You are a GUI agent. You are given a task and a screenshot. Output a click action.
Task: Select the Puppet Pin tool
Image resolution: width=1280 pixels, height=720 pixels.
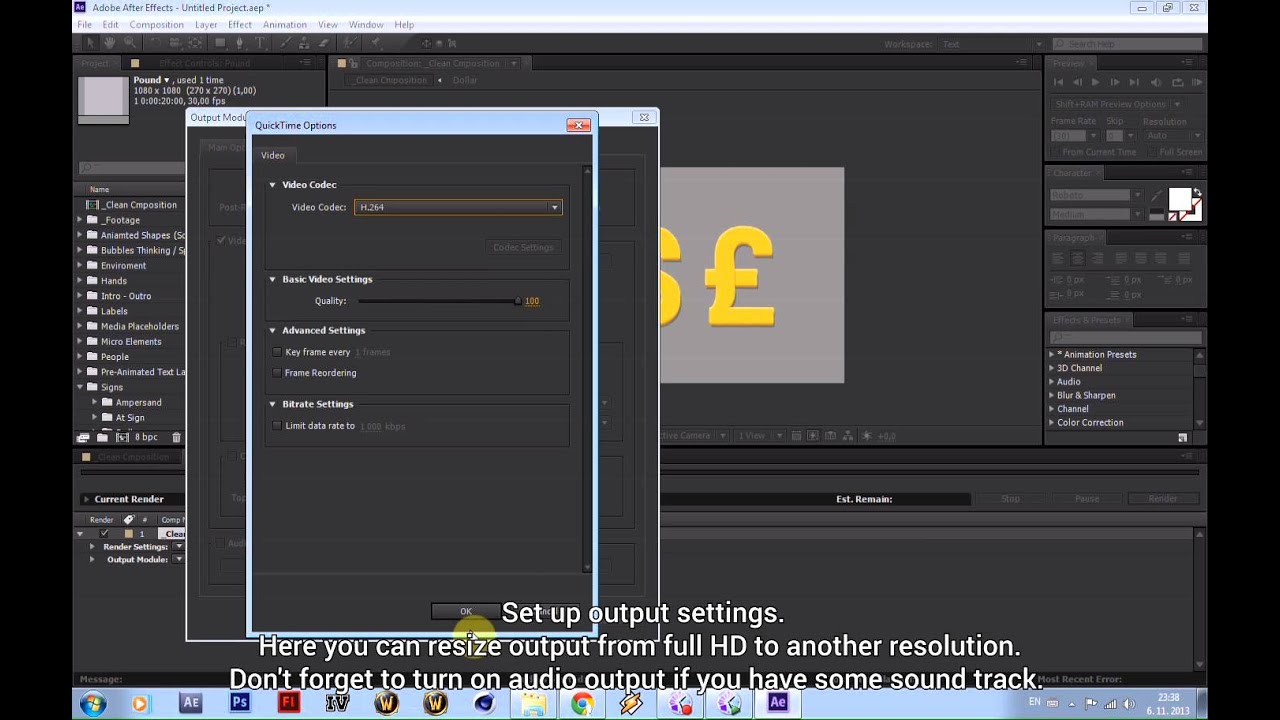pos(374,43)
